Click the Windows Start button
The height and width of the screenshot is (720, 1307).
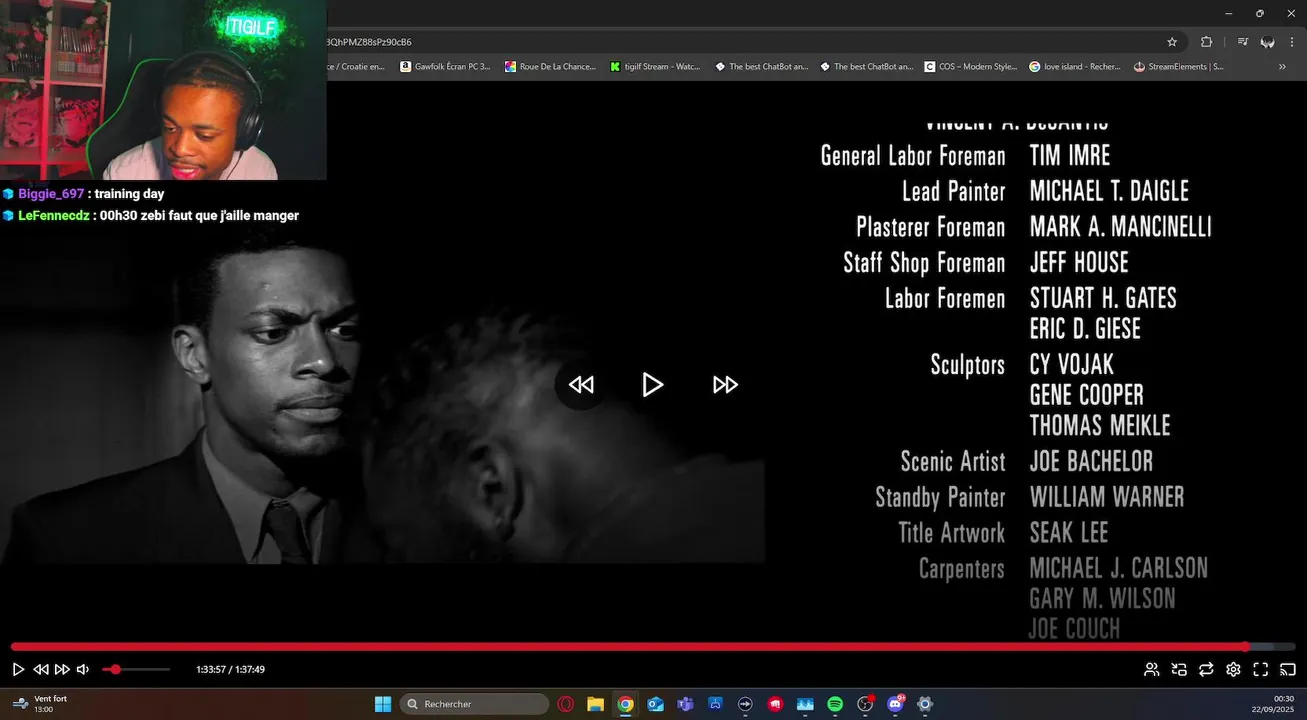tap(383, 704)
